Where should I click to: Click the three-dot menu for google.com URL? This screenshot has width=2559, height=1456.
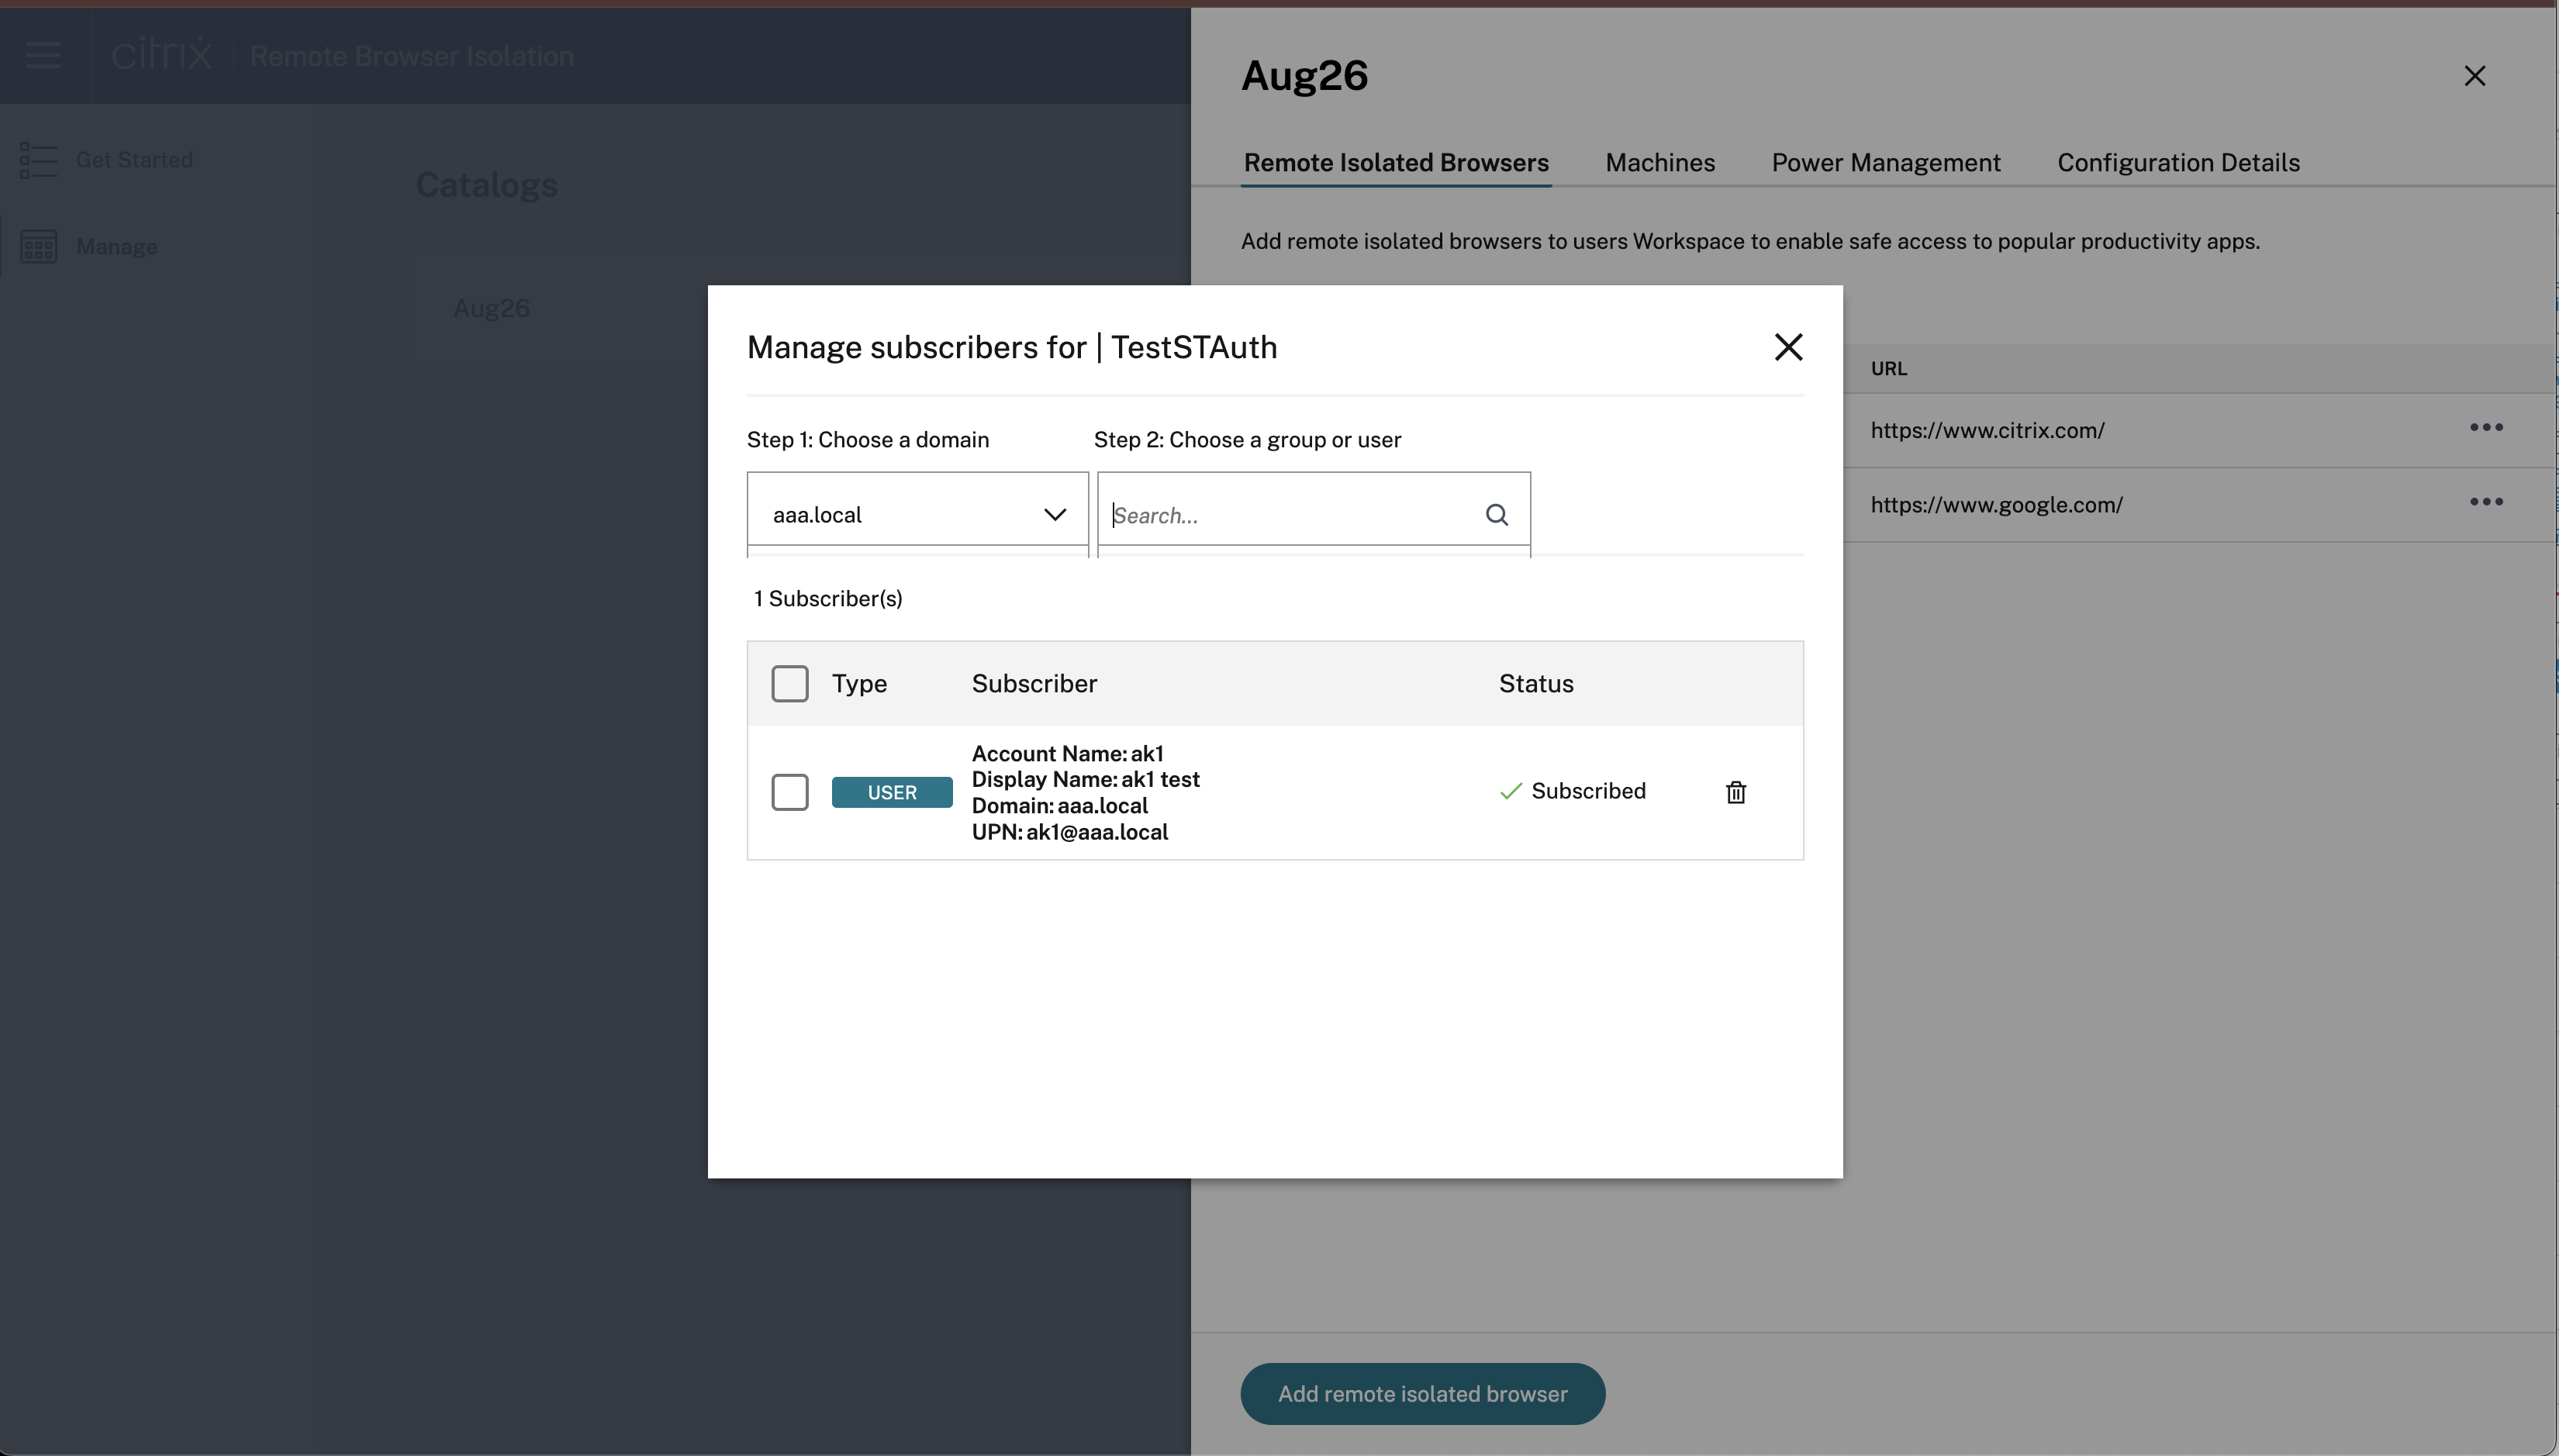point(2485,504)
